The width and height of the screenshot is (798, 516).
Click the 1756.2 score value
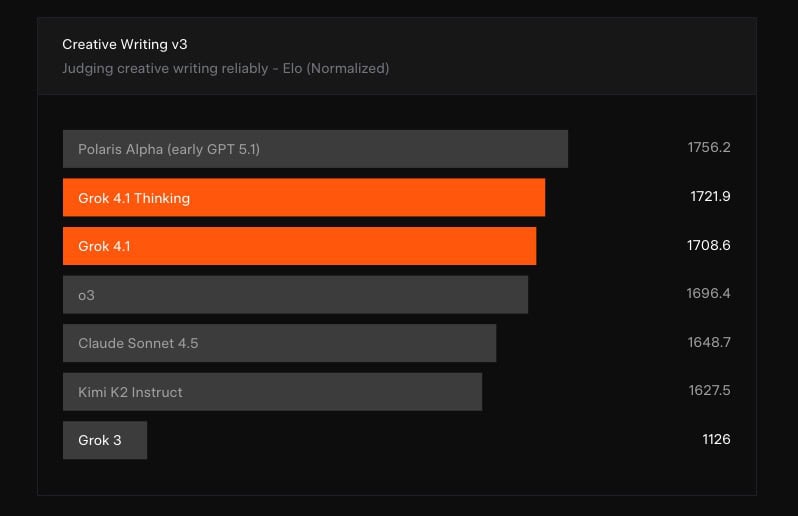tap(708, 148)
